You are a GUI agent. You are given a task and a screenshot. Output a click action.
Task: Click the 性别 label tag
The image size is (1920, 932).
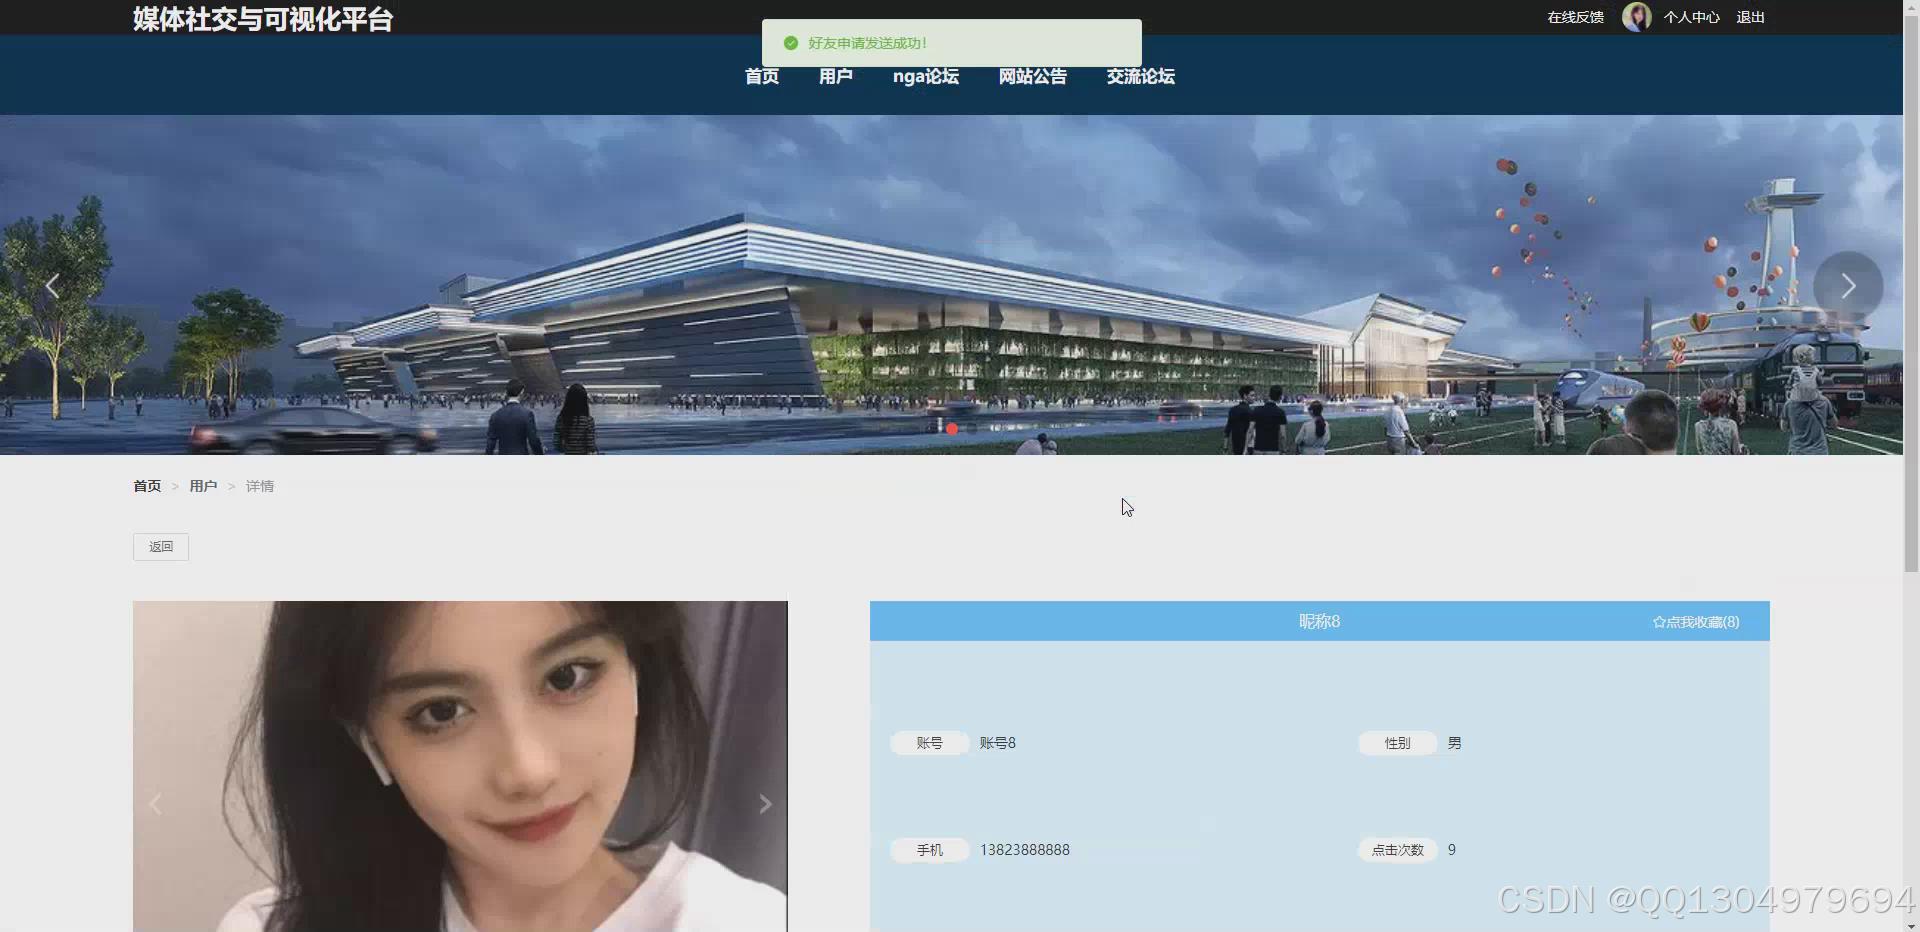click(1398, 743)
